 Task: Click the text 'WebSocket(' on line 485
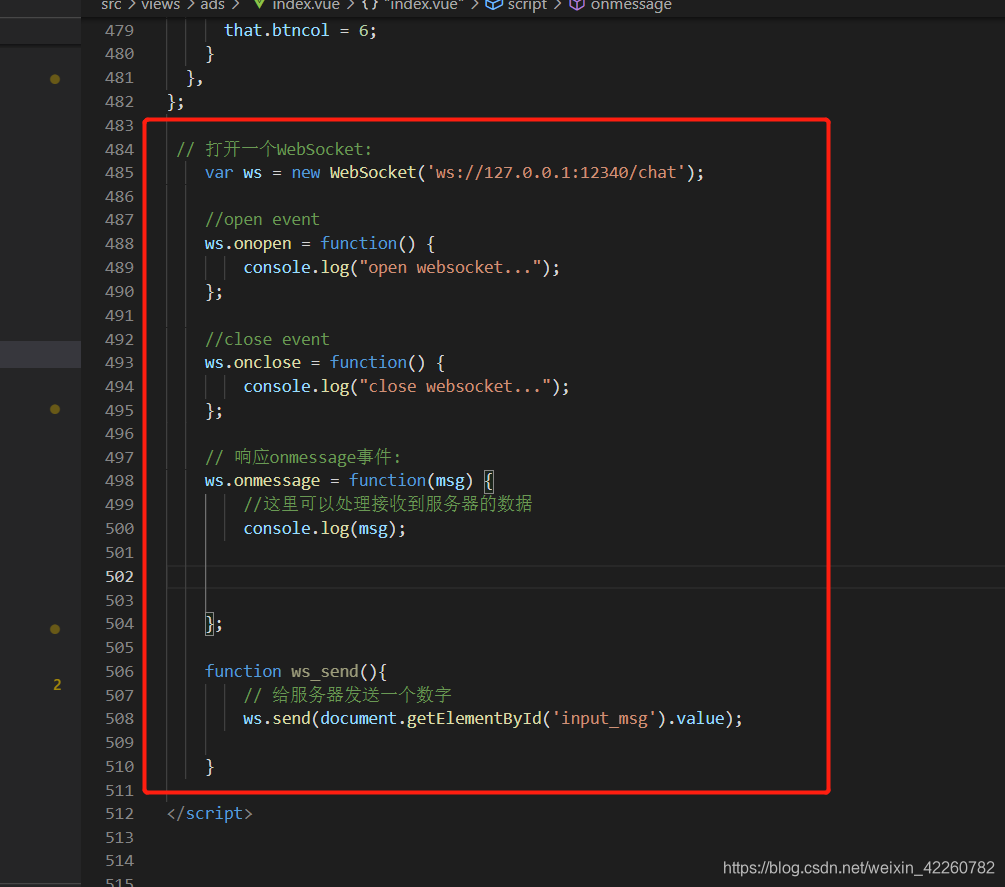point(378,173)
